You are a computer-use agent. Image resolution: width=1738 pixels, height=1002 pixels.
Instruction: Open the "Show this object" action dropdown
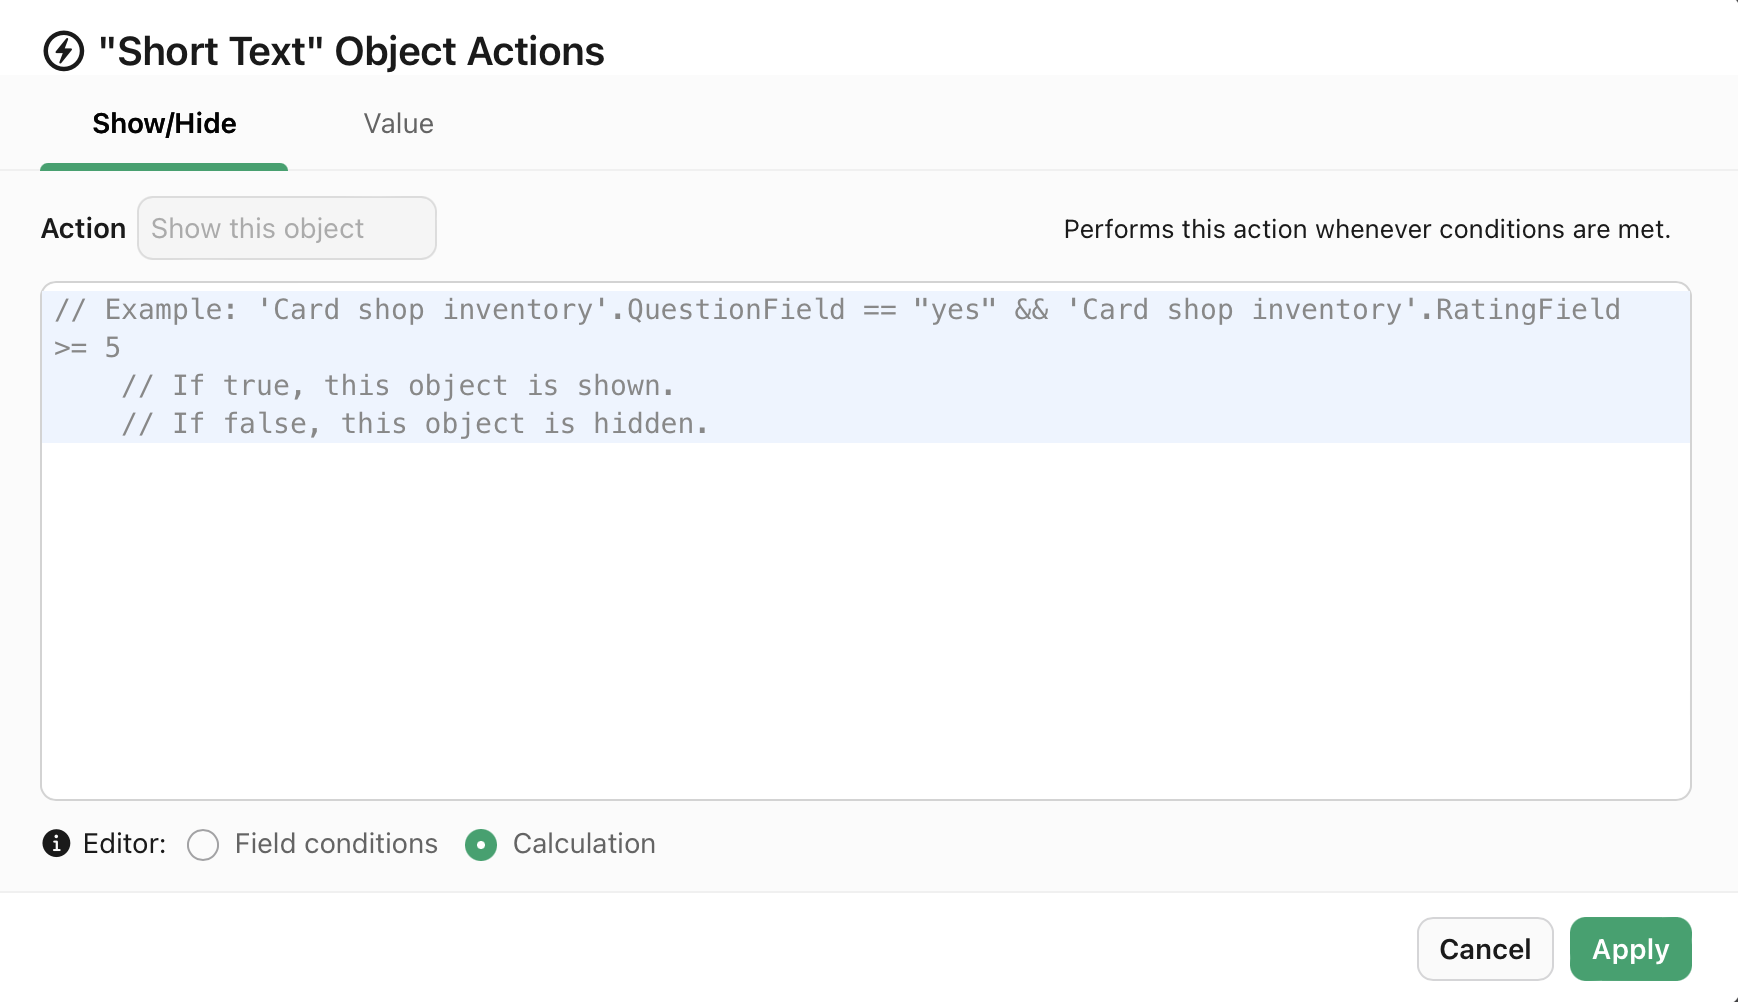click(286, 228)
